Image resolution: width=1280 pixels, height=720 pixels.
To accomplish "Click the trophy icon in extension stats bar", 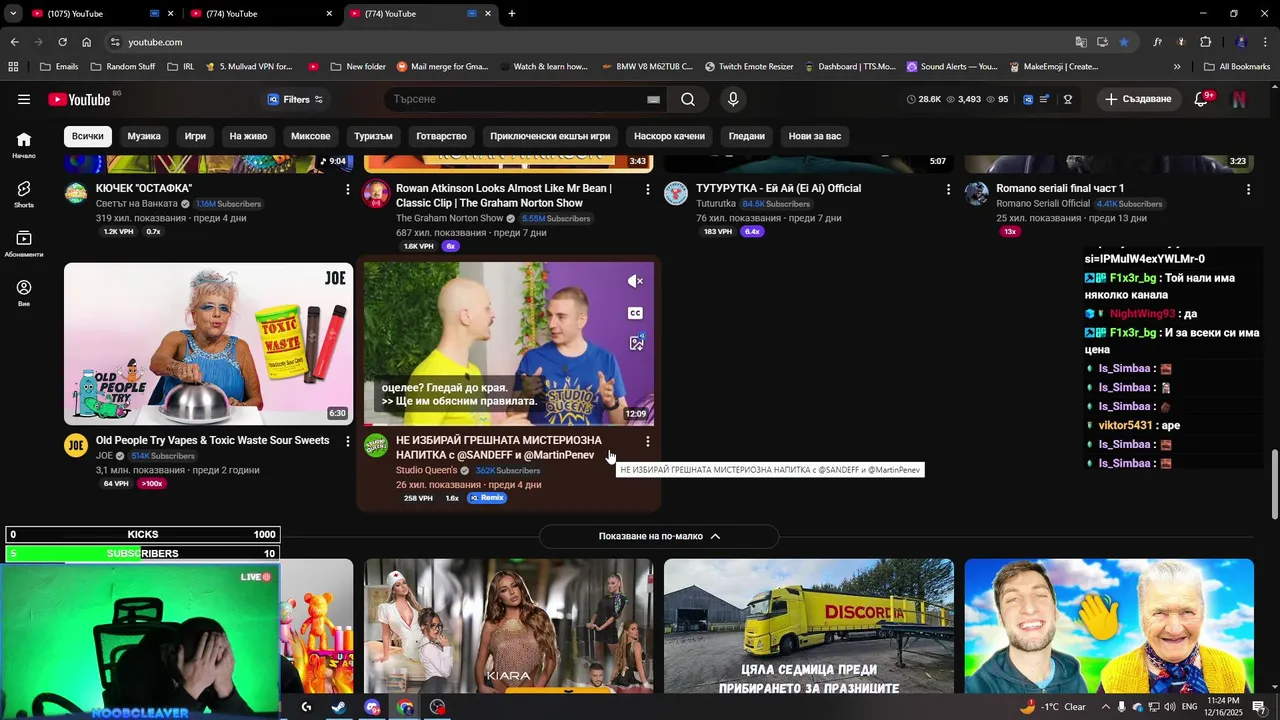I will 1068,99.
